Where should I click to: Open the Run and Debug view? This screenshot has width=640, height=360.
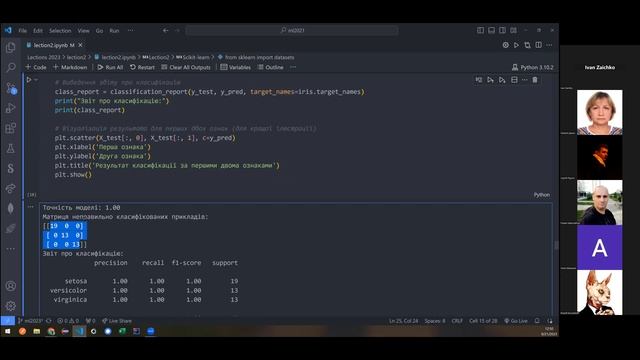(11, 108)
